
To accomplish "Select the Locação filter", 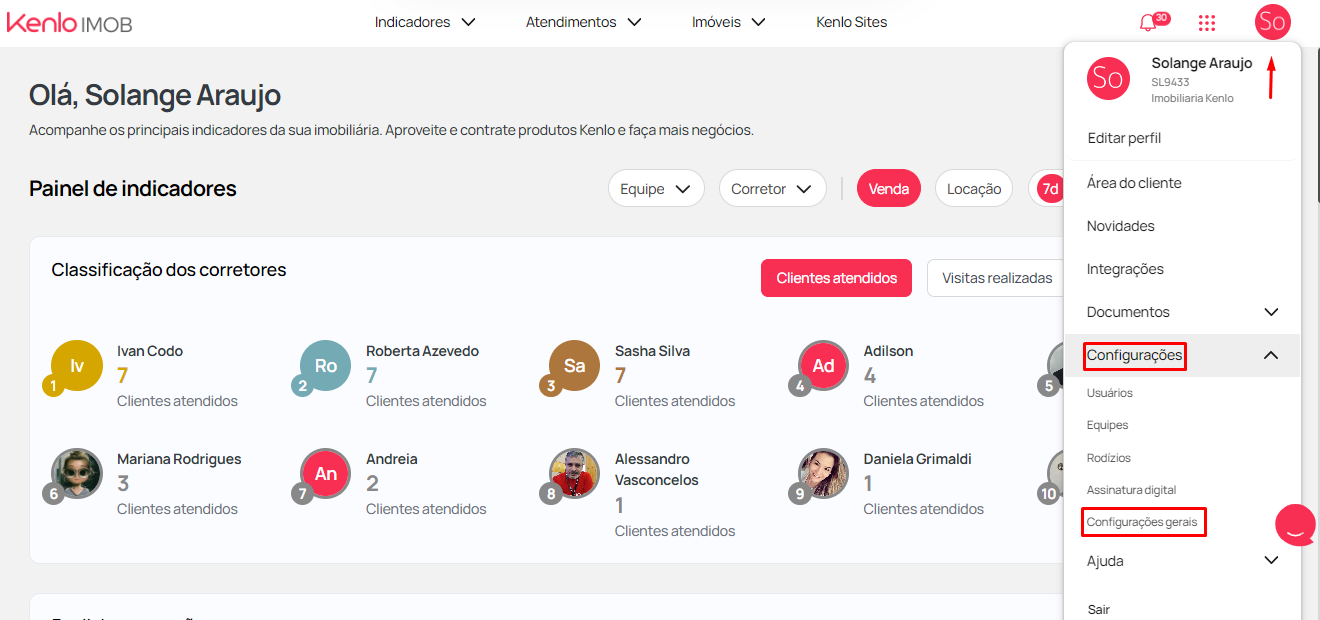I will [974, 189].
